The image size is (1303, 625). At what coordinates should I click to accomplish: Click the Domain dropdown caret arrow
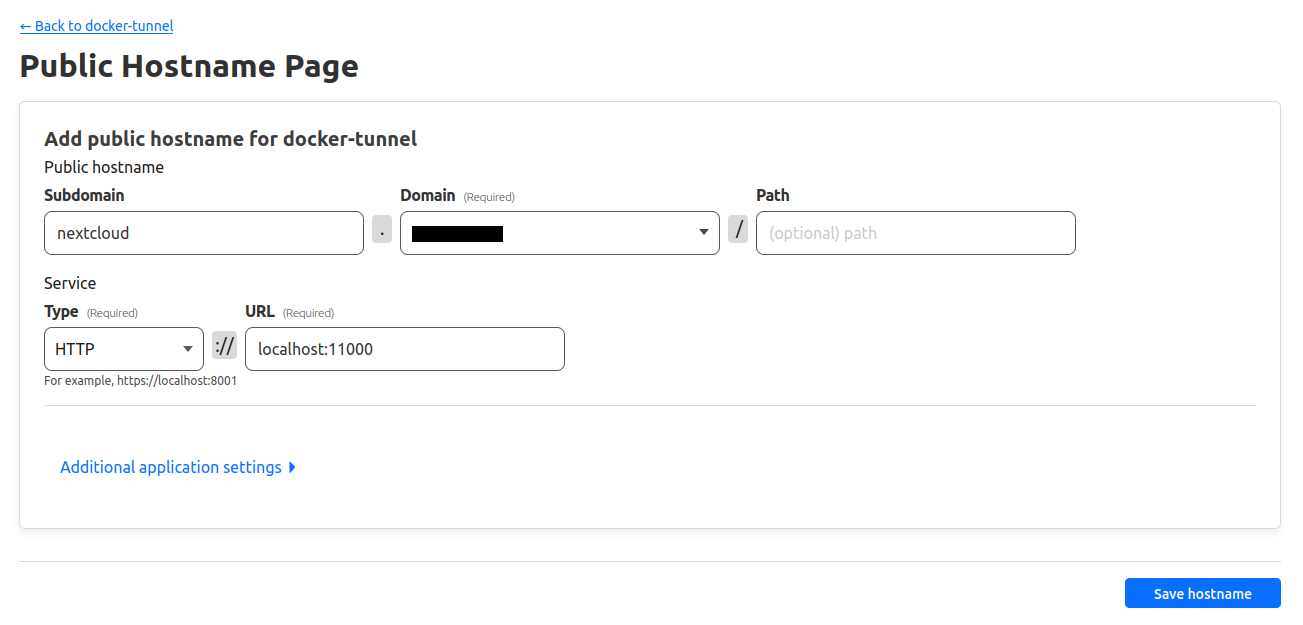pyautogui.click(x=704, y=233)
